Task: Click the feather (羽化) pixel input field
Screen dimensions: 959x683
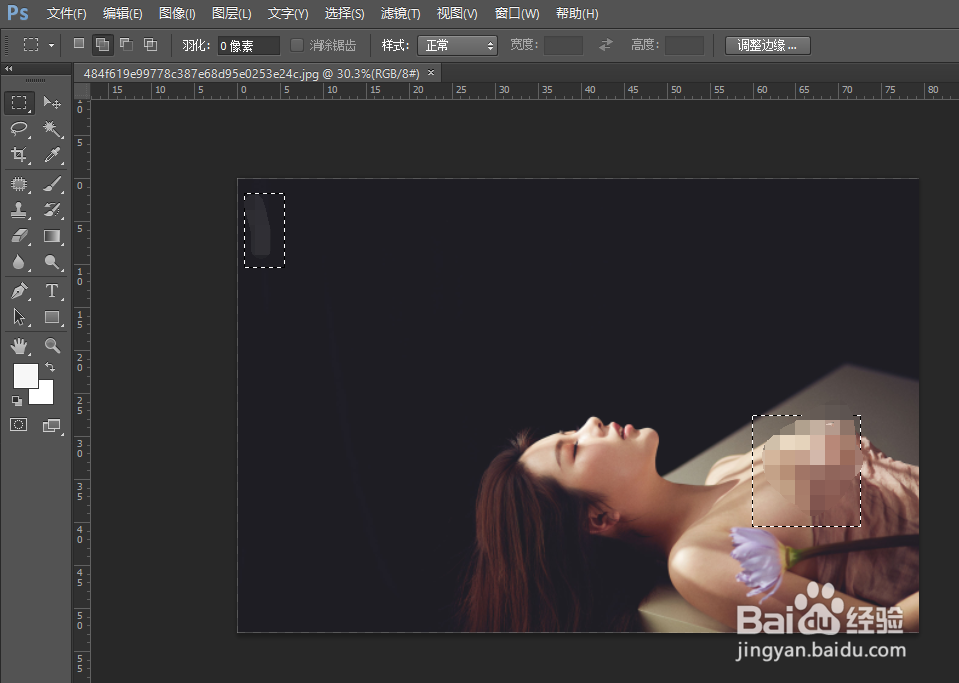Action: pyautogui.click(x=248, y=45)
